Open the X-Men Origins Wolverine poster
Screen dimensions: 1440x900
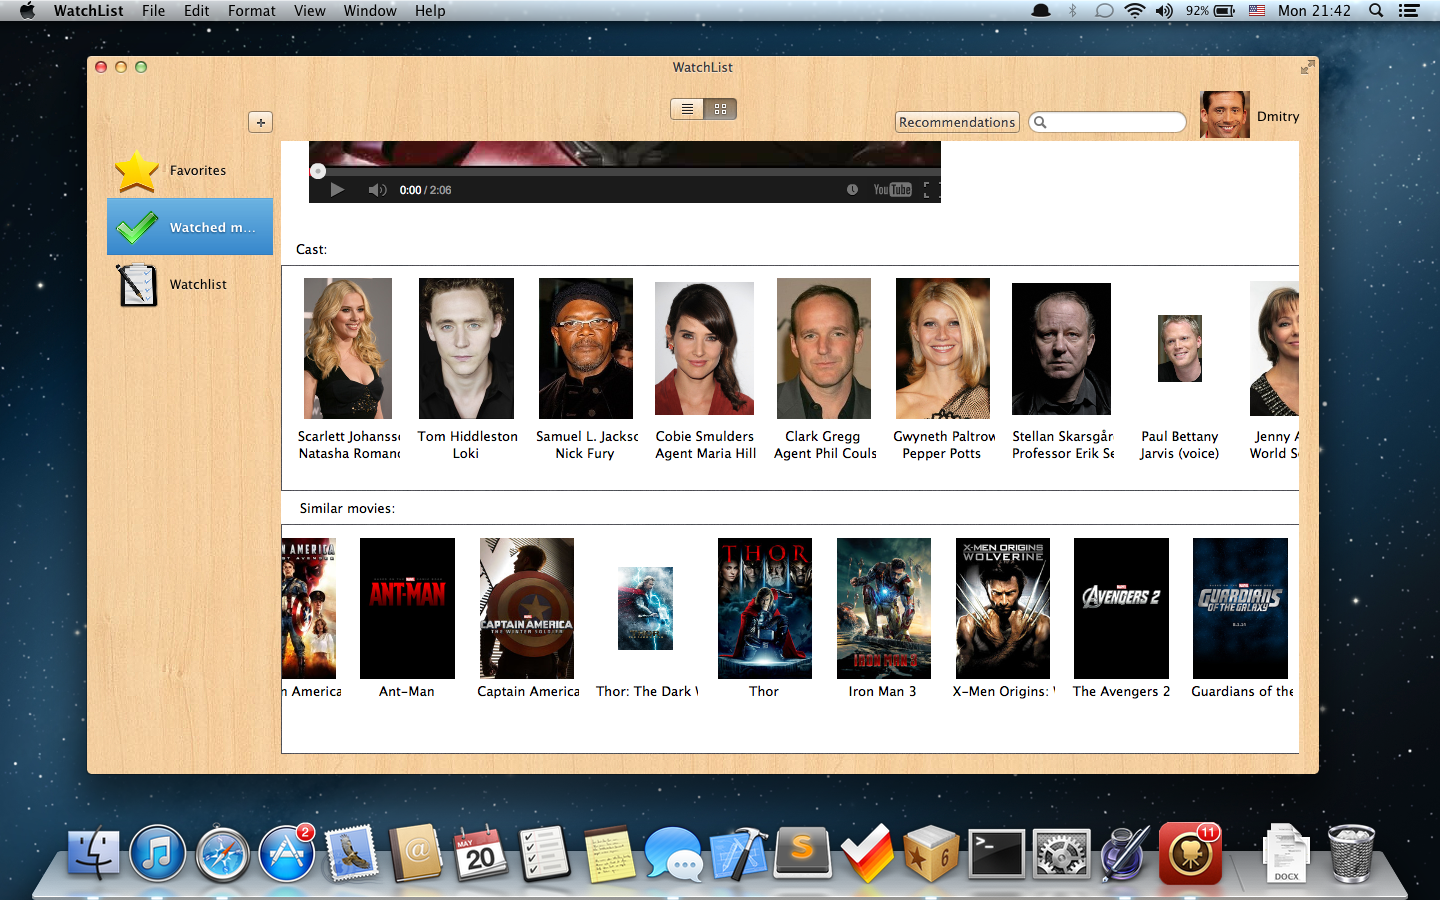click(1003, 608)
